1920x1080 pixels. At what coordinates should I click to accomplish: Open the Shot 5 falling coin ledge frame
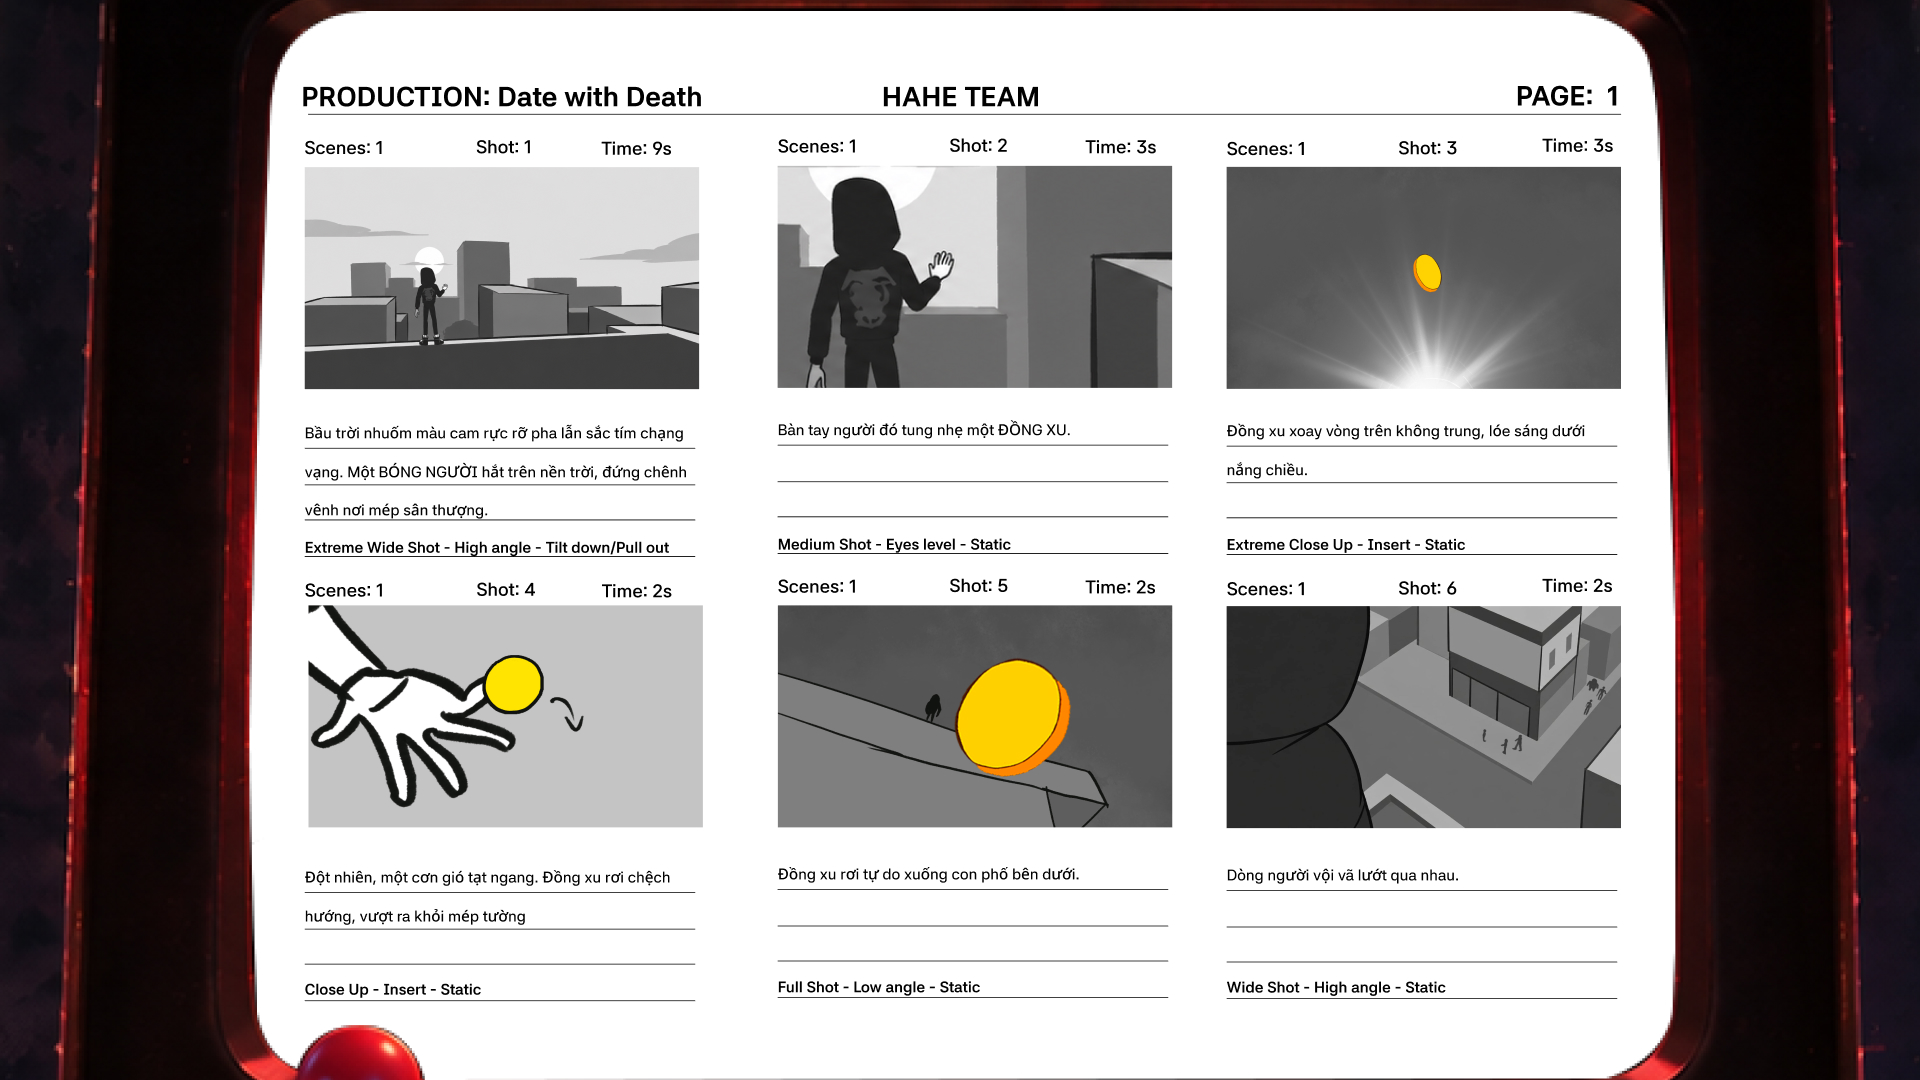[975, 716]
